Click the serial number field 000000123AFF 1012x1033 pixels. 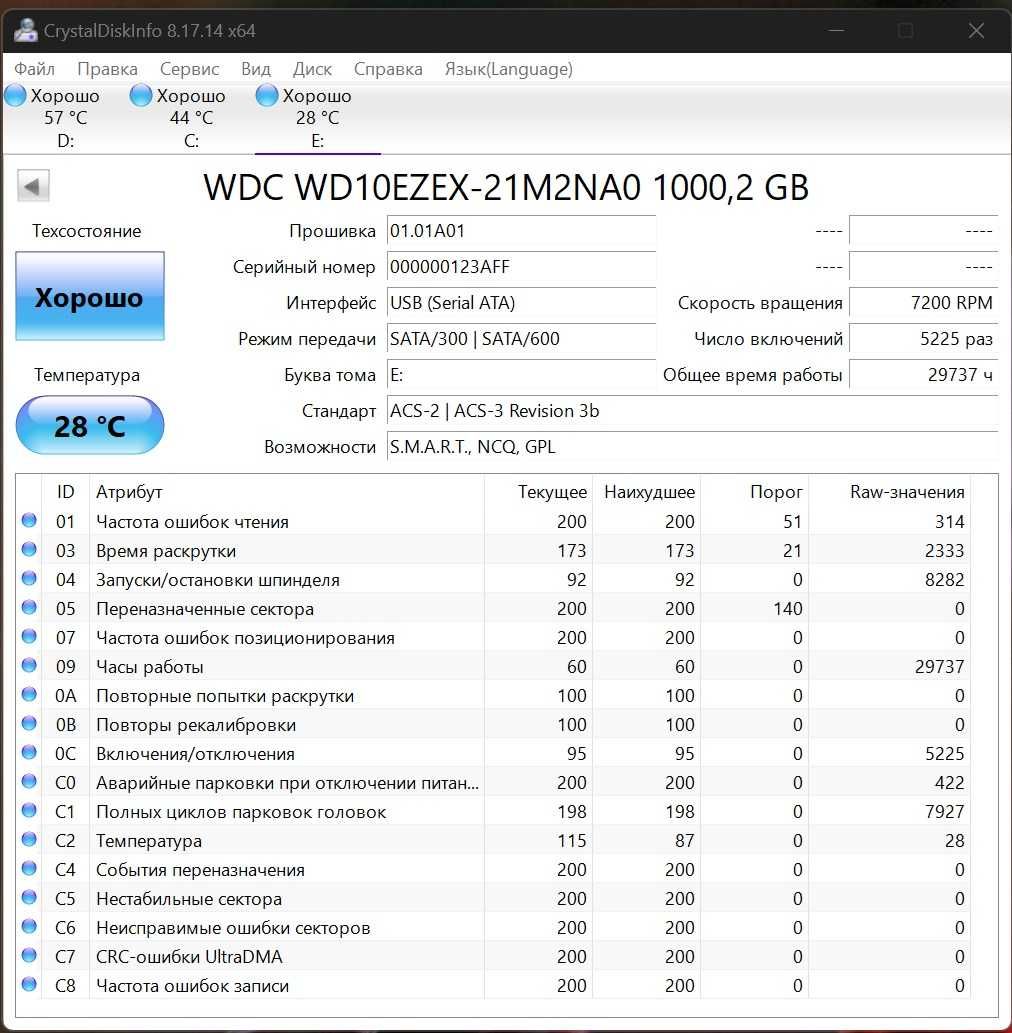coord(521,267)
